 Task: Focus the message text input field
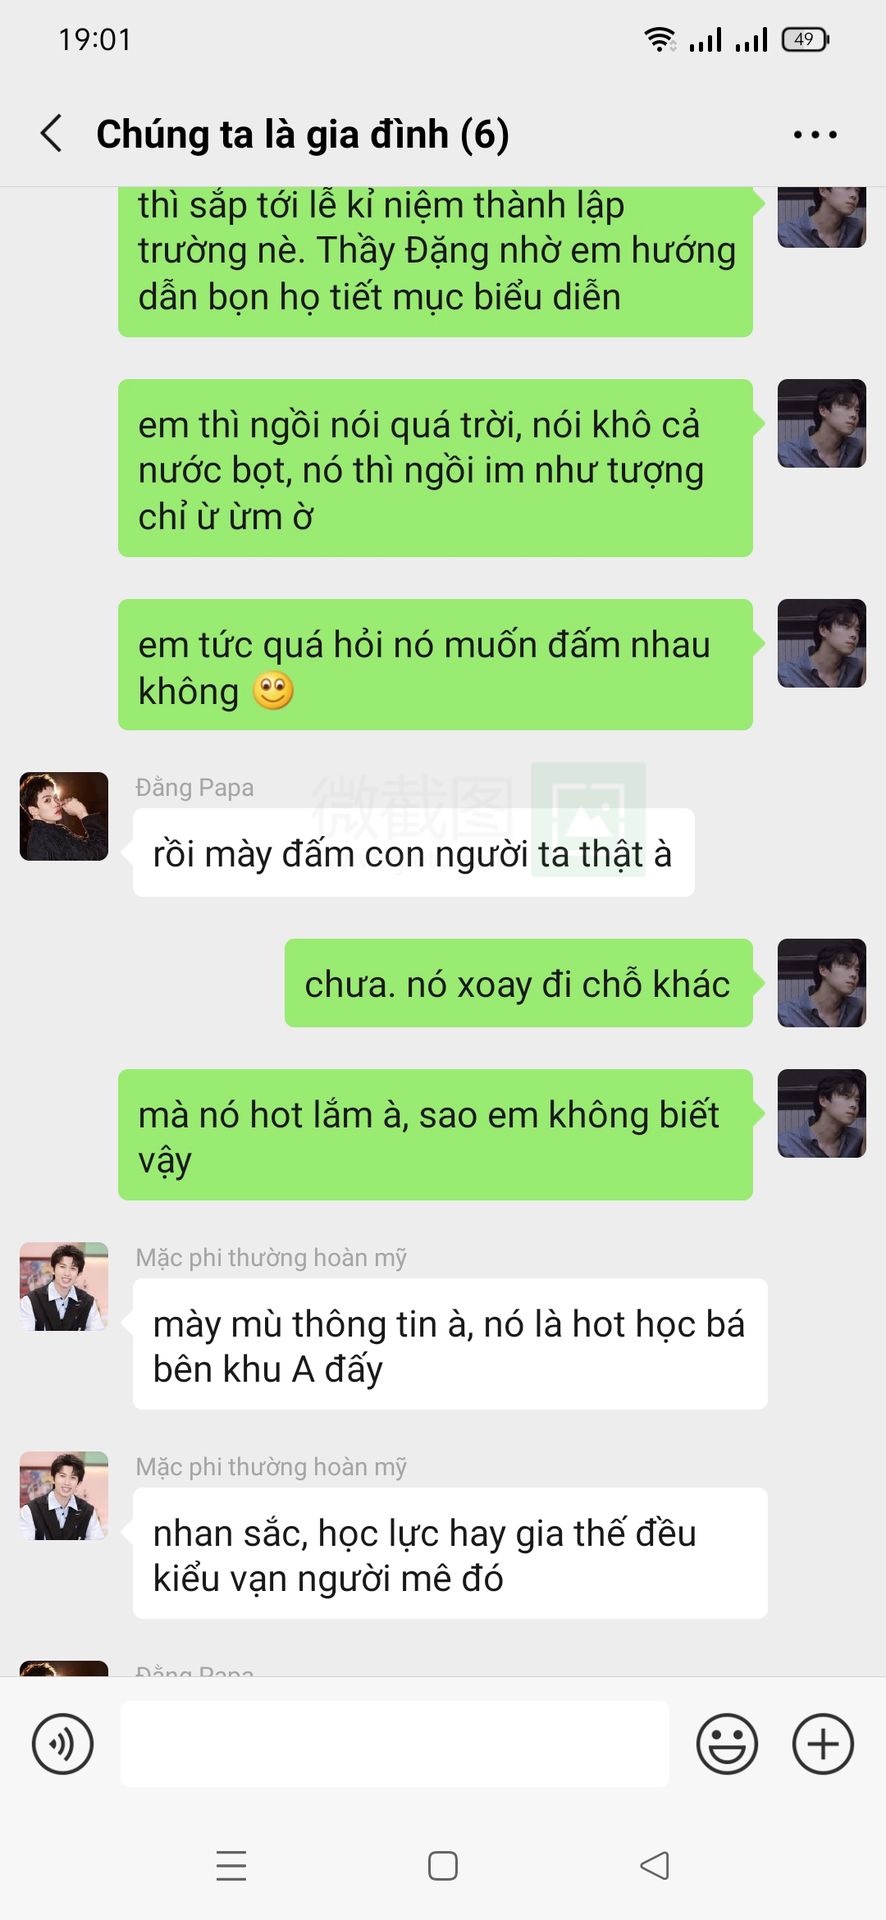pyautogui.click(x=395, y=1744)
